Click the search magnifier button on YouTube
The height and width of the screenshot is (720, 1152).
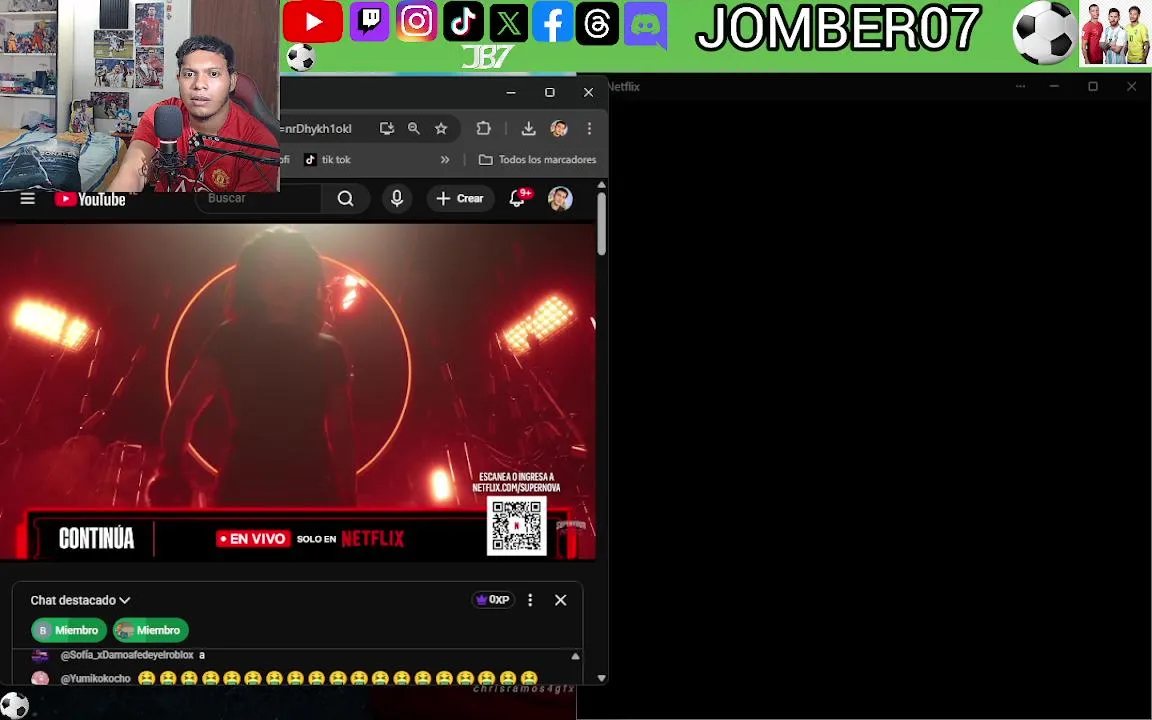tap(345, 198)
